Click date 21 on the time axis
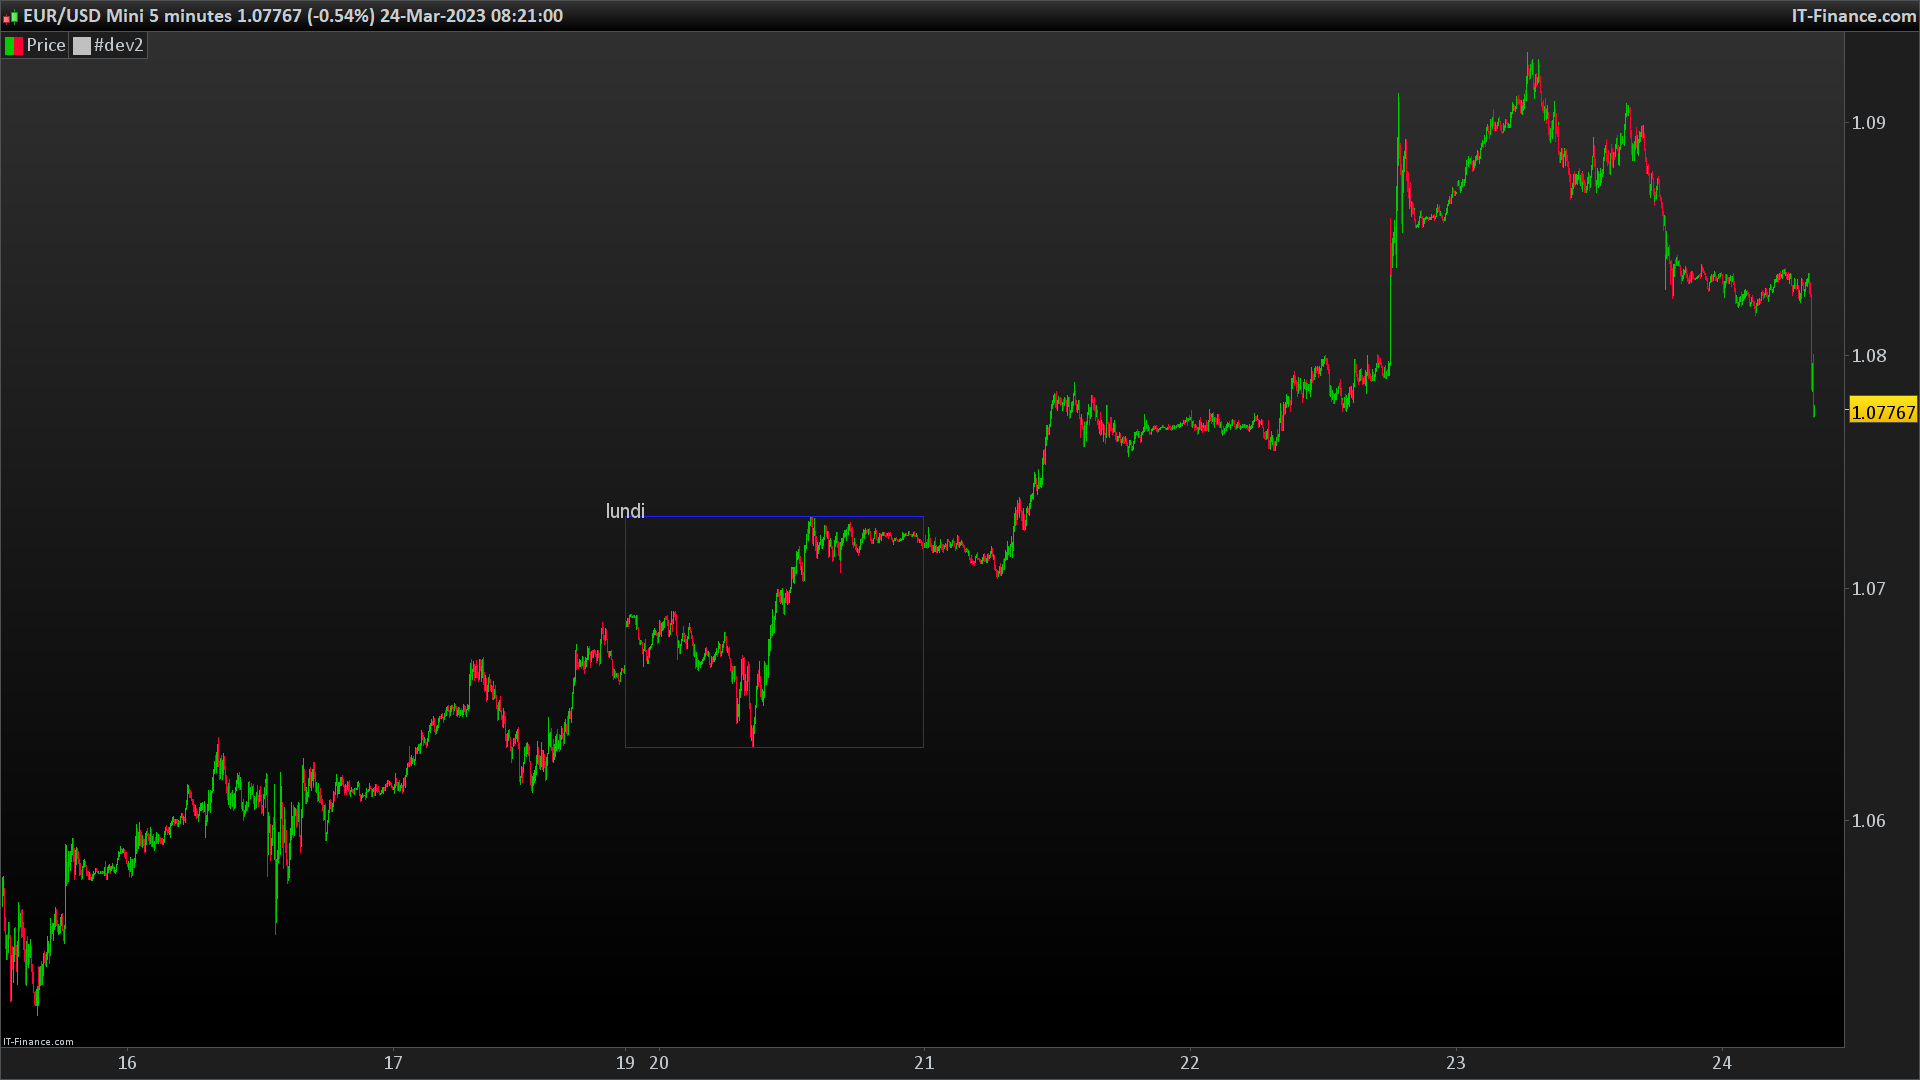The width and height of the screenshot is (1920, 1080). [924, 1063]
